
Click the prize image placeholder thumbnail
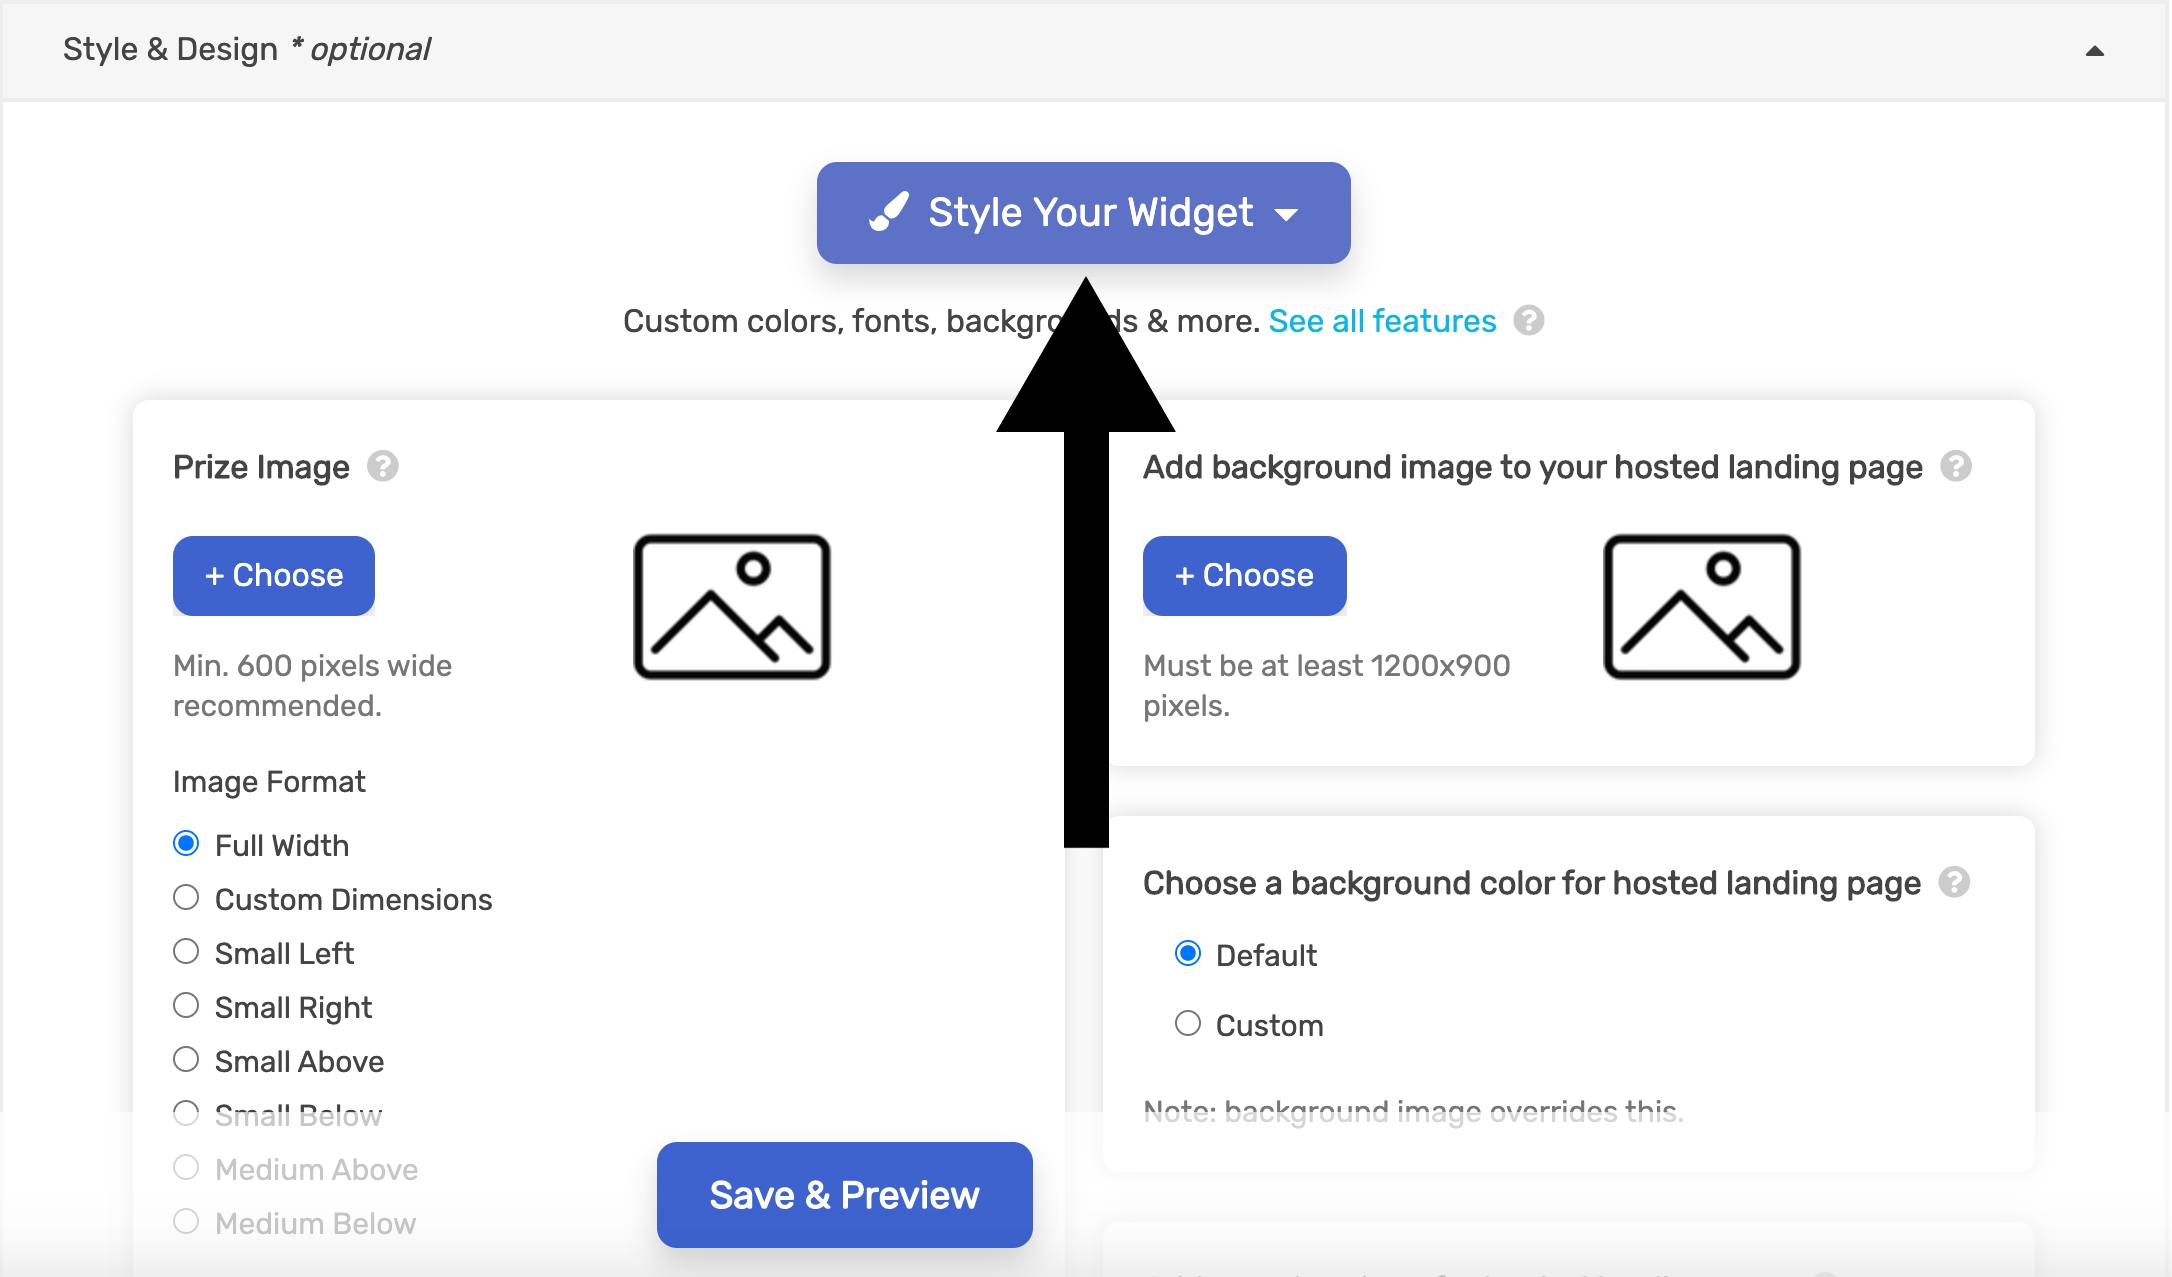pyautogui.click(x=732, y=607)
